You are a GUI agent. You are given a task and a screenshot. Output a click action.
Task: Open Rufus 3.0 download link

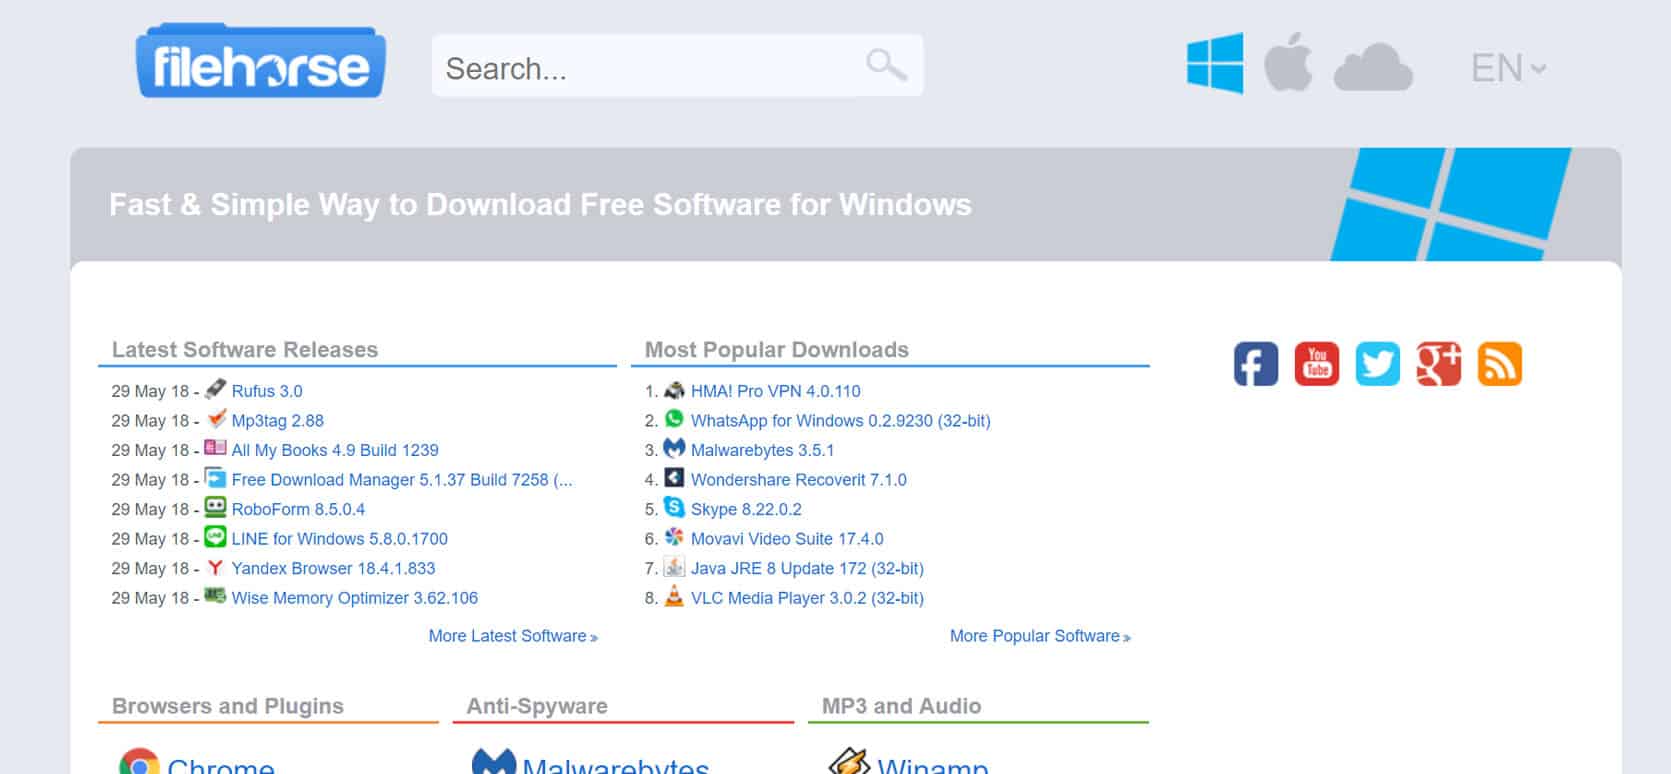click(267, 391)
